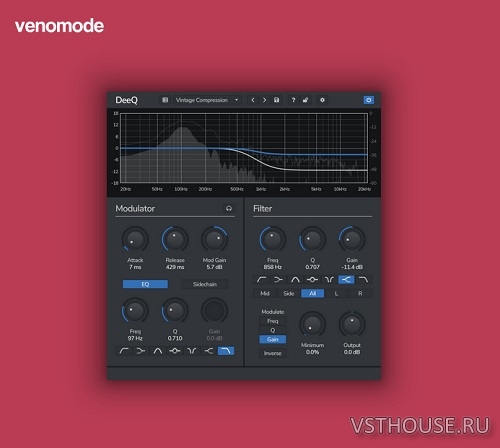The height and width of the screenshot is (448, 500).
Task: Open the preset browser icon beside the preset name
Action: pyautogui.click(x=165, y=100)
